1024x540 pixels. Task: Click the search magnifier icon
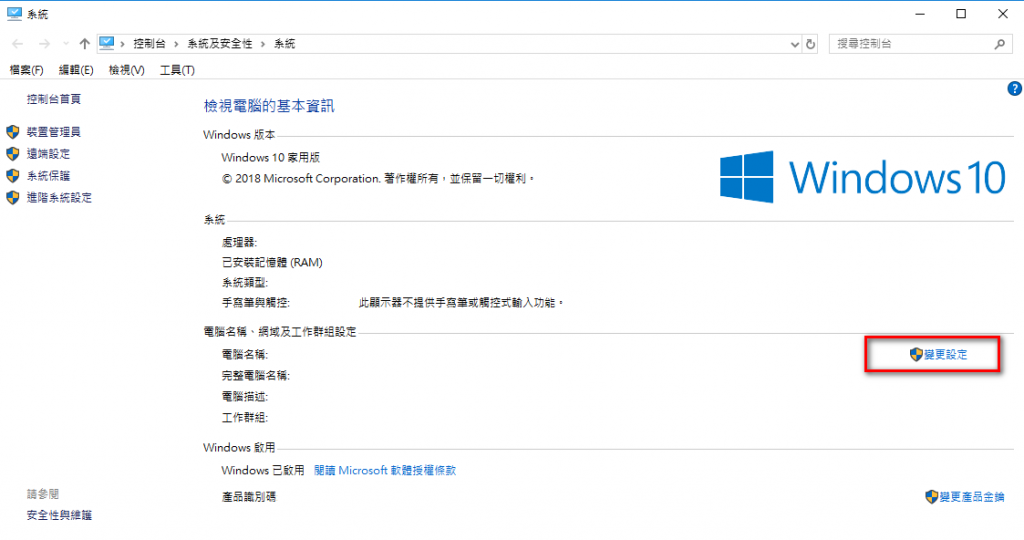click(1000, 44)
